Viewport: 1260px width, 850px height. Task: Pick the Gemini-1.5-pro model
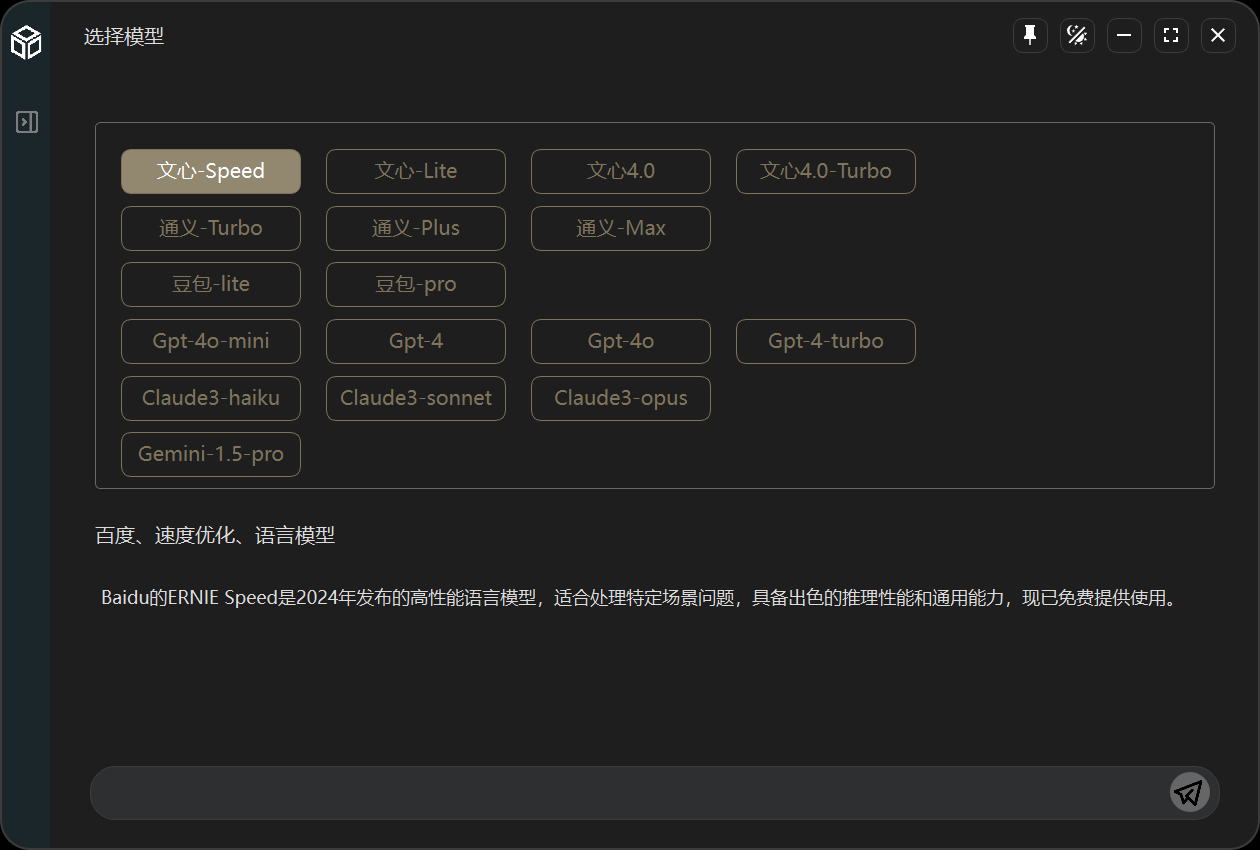tap(211, 454)
